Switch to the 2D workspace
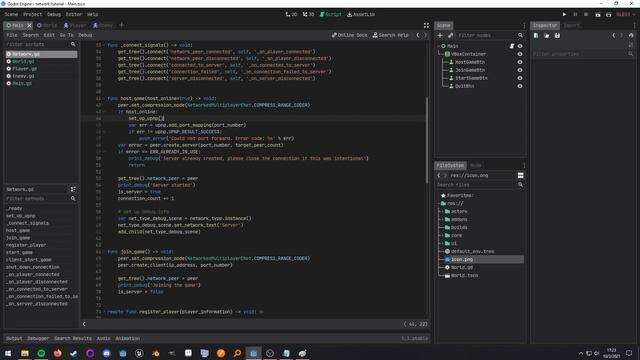 point(291,14)
